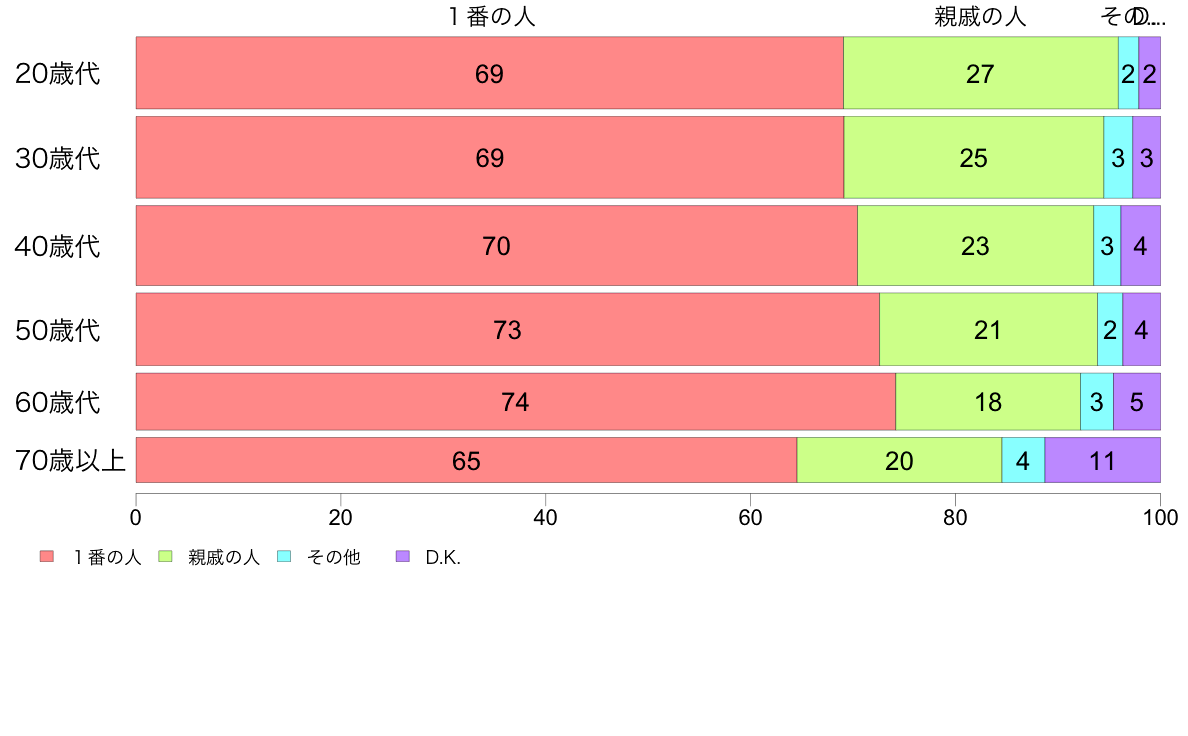
Task: Select the 20歳代 row label
Action: 58,73
